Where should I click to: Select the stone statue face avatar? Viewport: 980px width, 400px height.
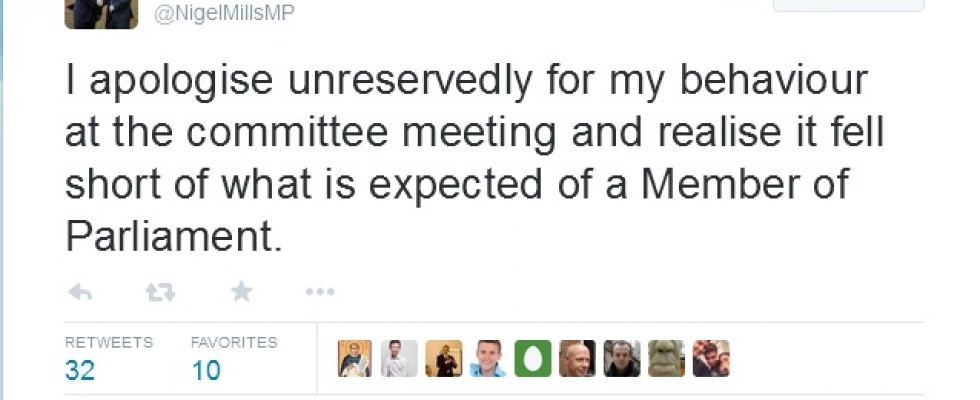[666, 358]
